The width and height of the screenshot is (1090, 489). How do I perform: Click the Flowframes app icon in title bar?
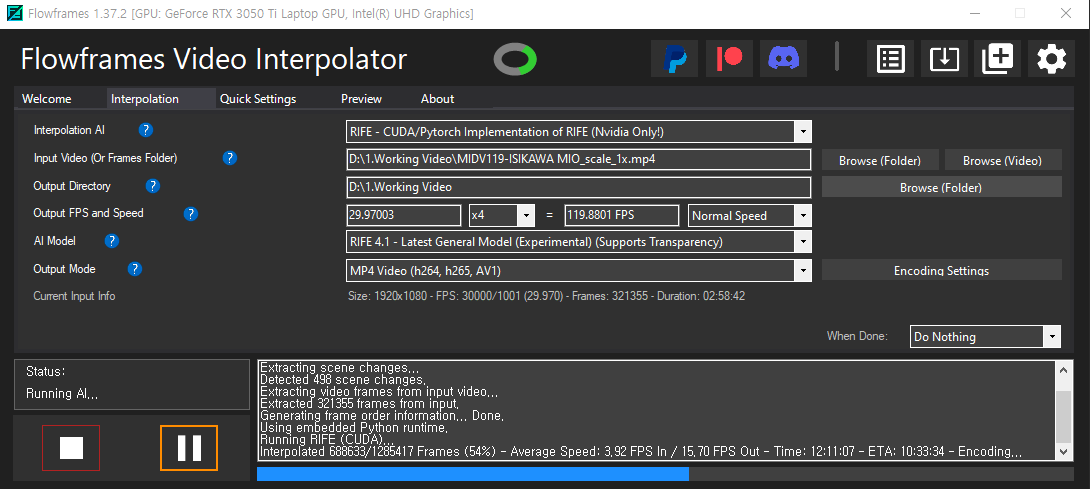coord(13,13)
